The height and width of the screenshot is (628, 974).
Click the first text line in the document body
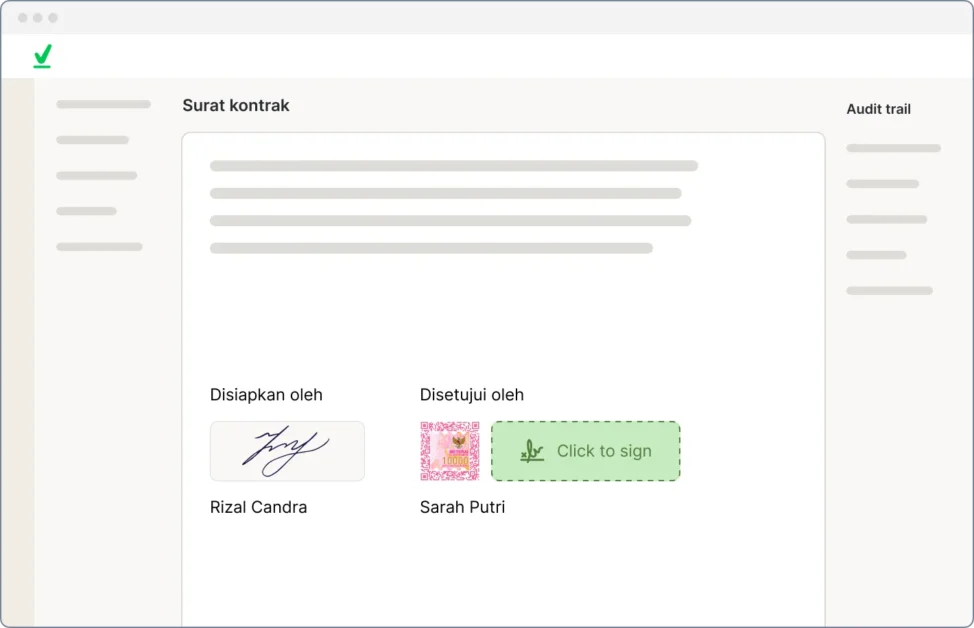[x=453, y=166]
